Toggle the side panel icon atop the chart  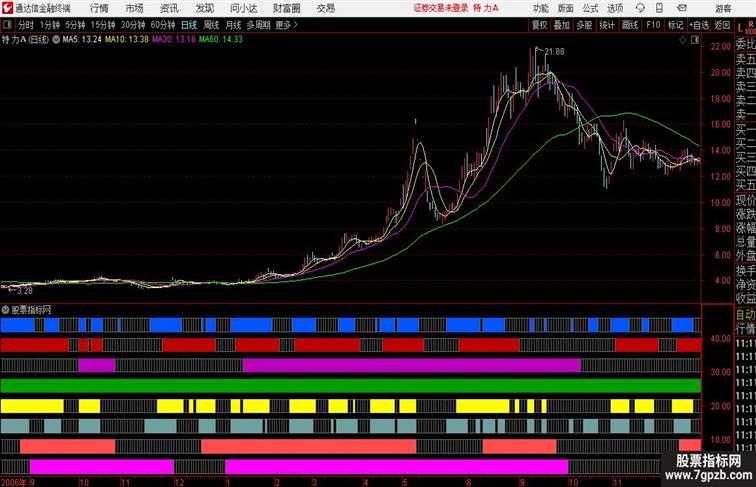(695, 40)
